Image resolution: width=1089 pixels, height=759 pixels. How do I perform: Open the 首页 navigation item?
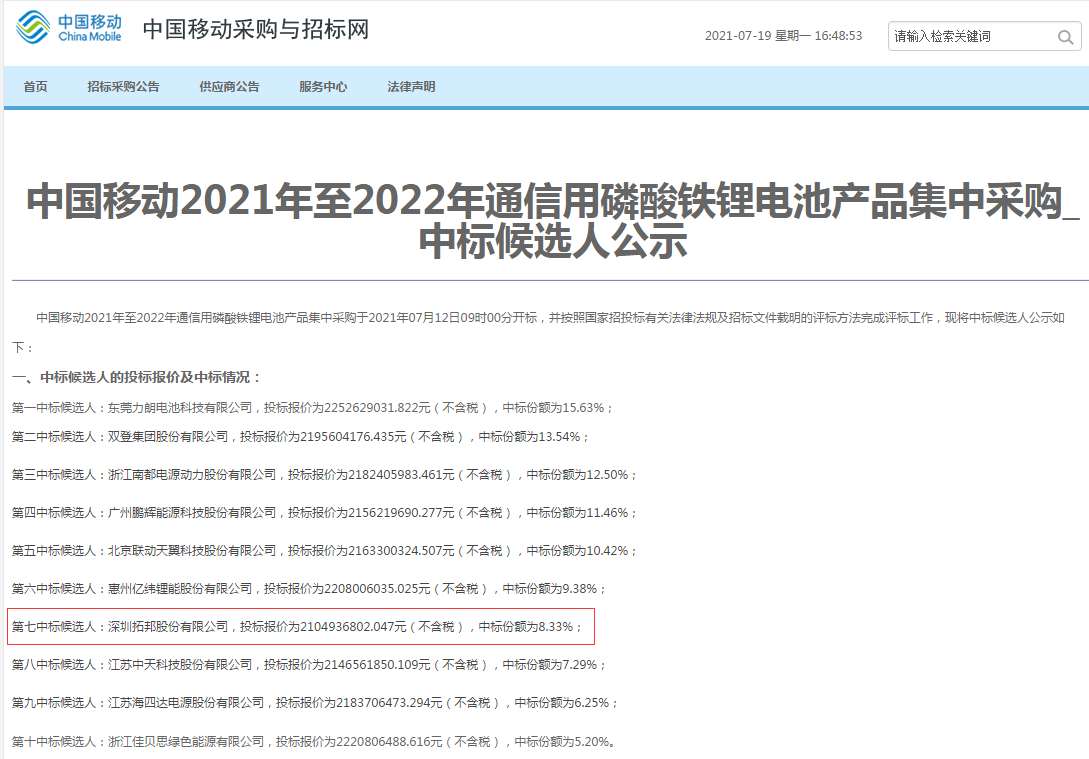(35, 87)
